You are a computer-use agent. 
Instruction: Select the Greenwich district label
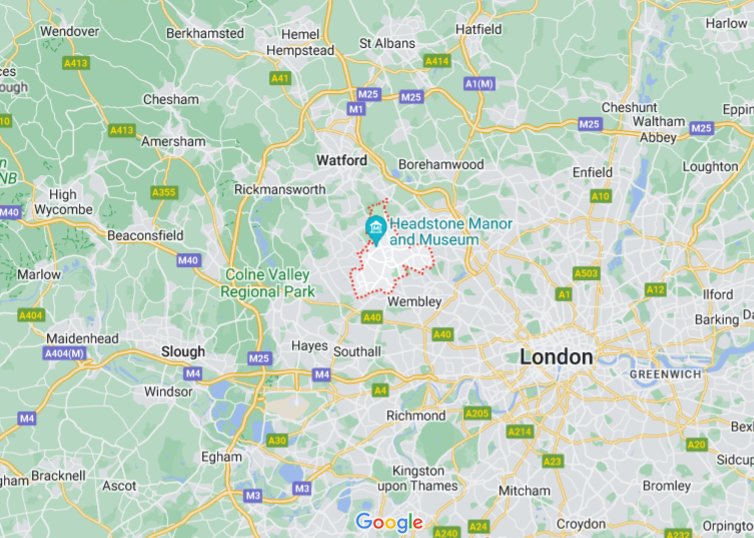pos(666,374)
